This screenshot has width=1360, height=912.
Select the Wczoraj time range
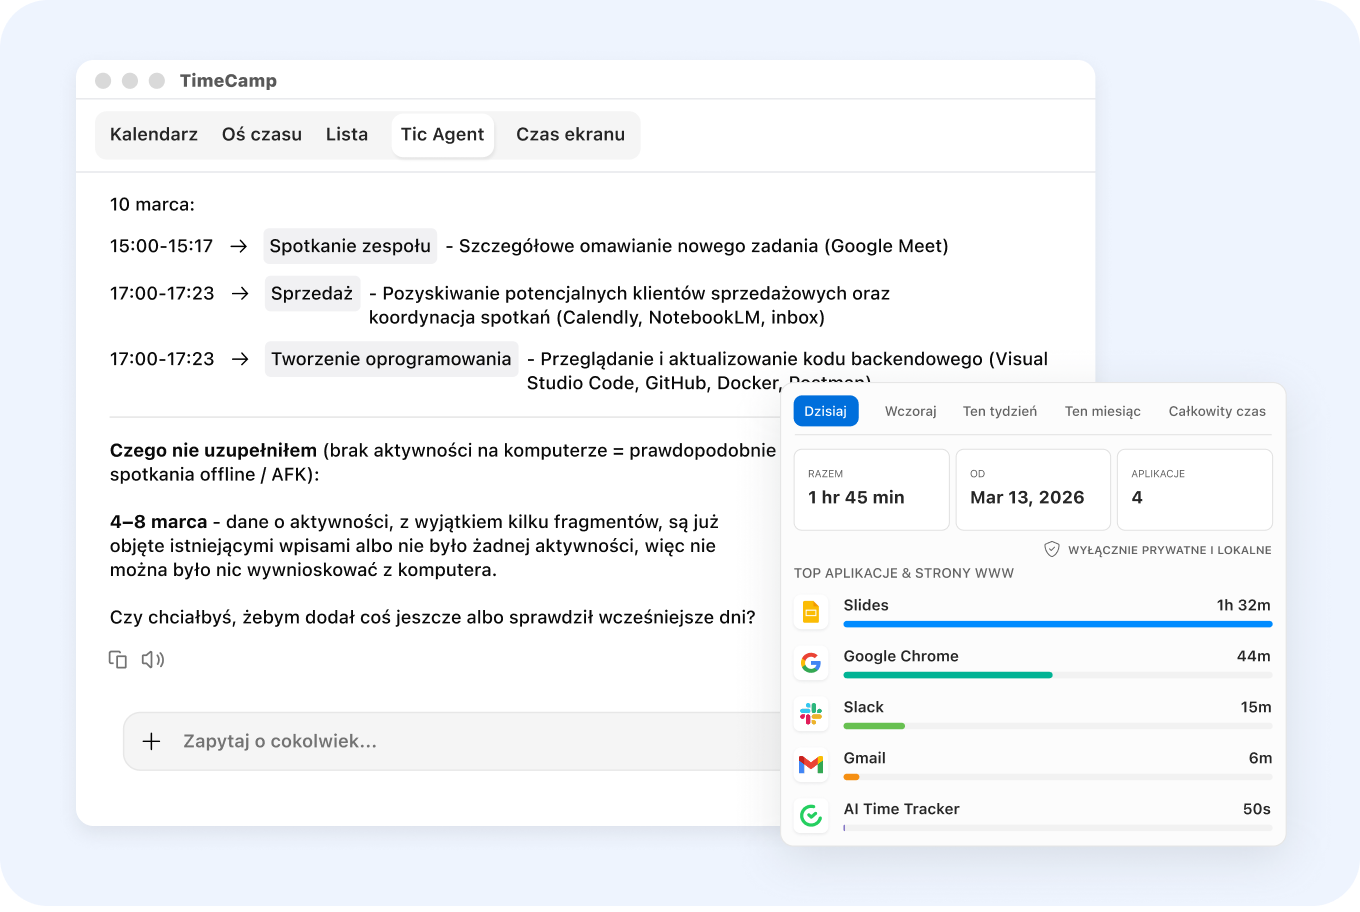910,411
